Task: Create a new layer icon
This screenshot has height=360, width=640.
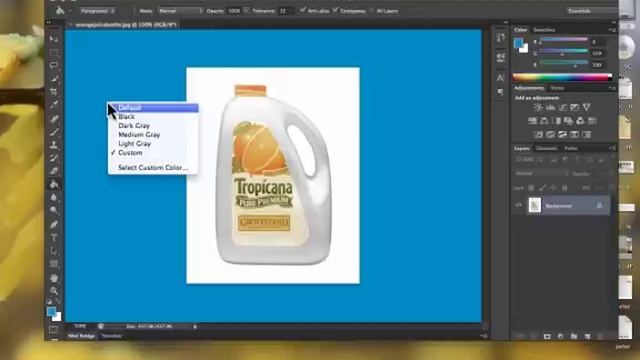Action: (x=587, y=336)
